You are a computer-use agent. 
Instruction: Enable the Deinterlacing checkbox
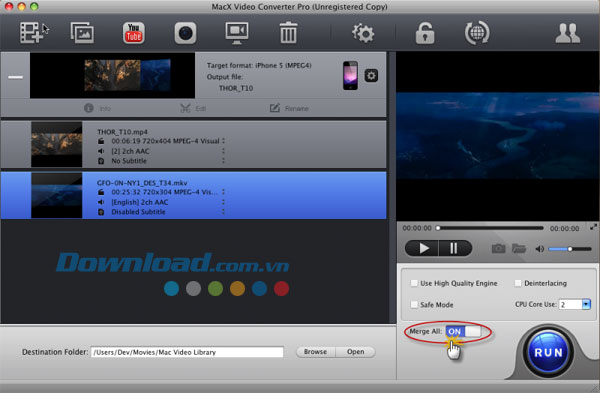pyautogui.click(x=518, y=283)
